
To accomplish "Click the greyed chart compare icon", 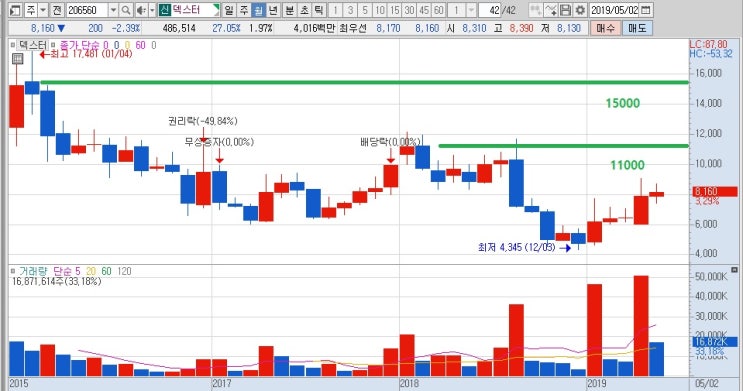I will click(x=535, y=10).
